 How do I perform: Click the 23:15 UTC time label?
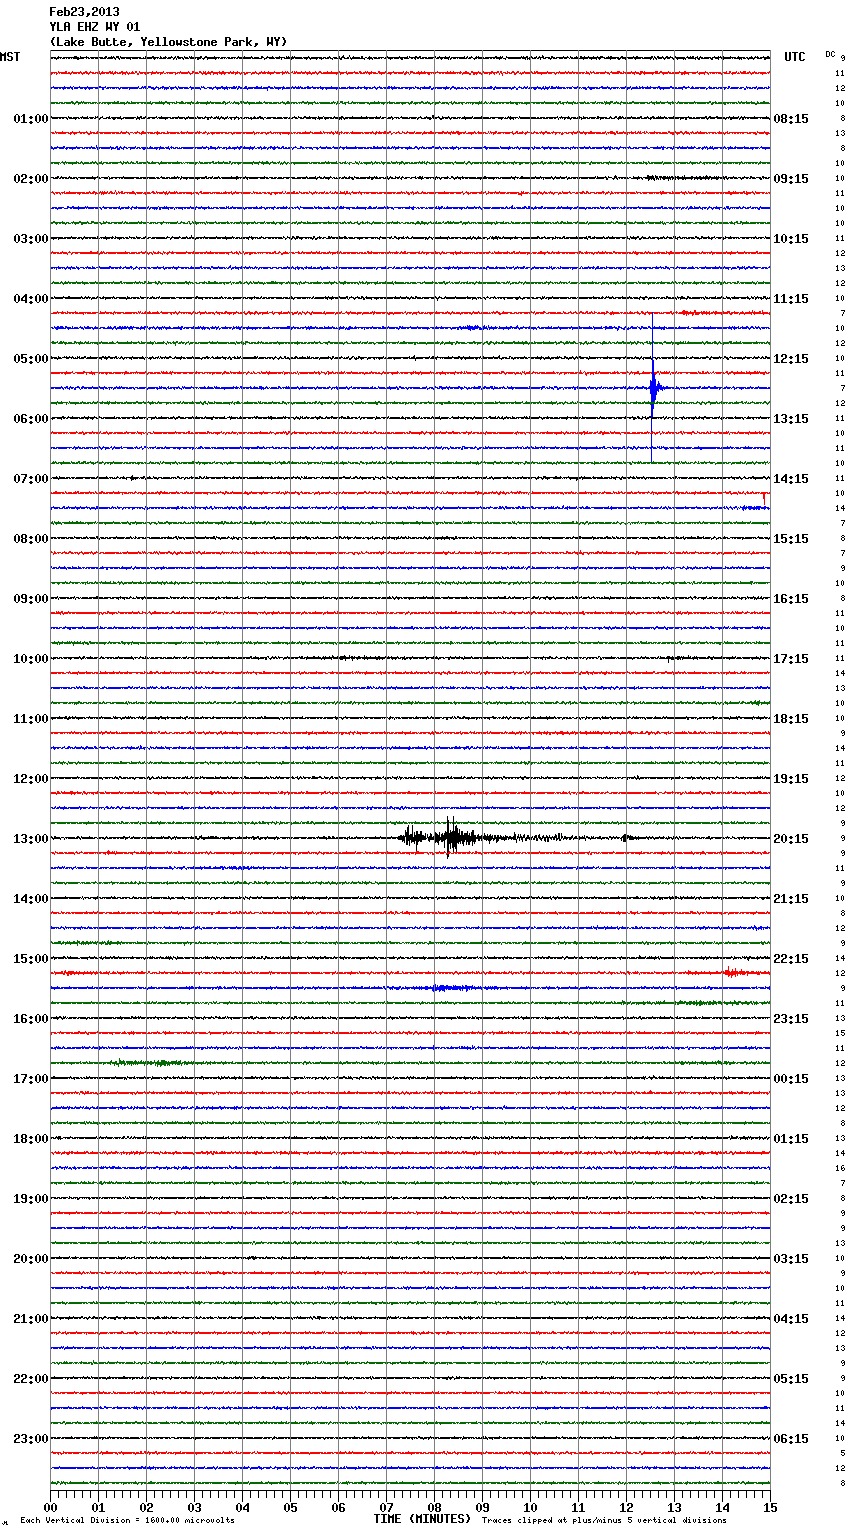pos(791,1019)
